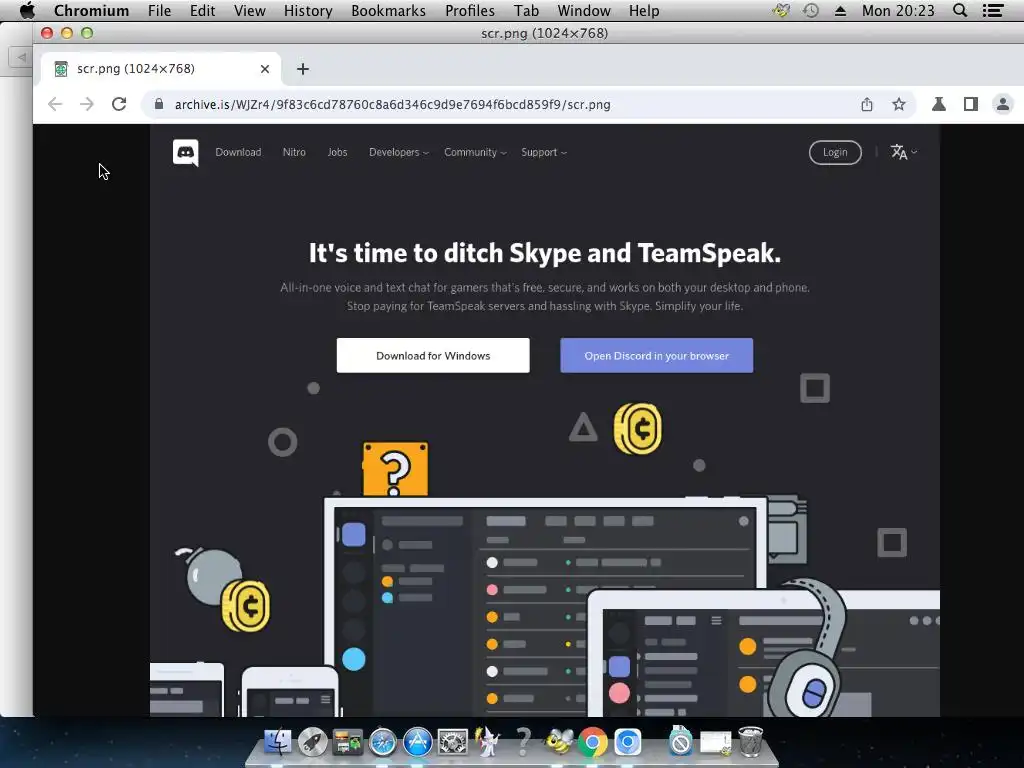Open the App Store dock icon

click(x=417, y=743)
